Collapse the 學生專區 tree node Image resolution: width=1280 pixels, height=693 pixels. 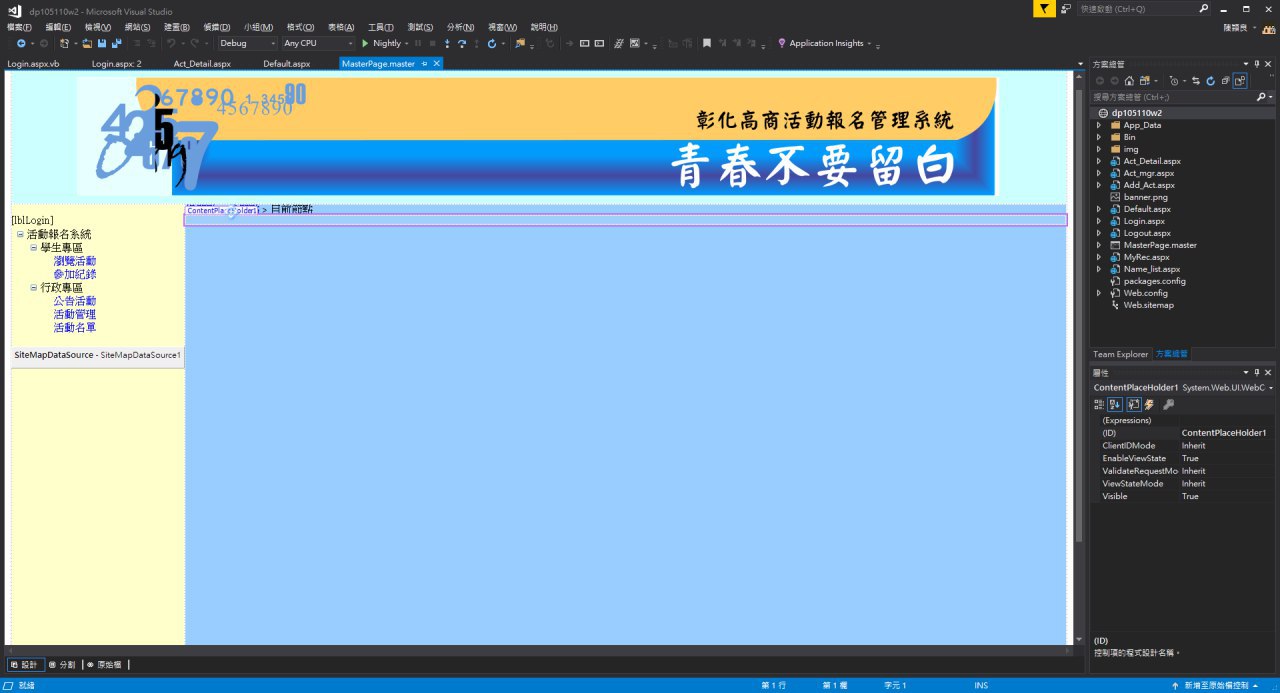click(x=33, y=248)
